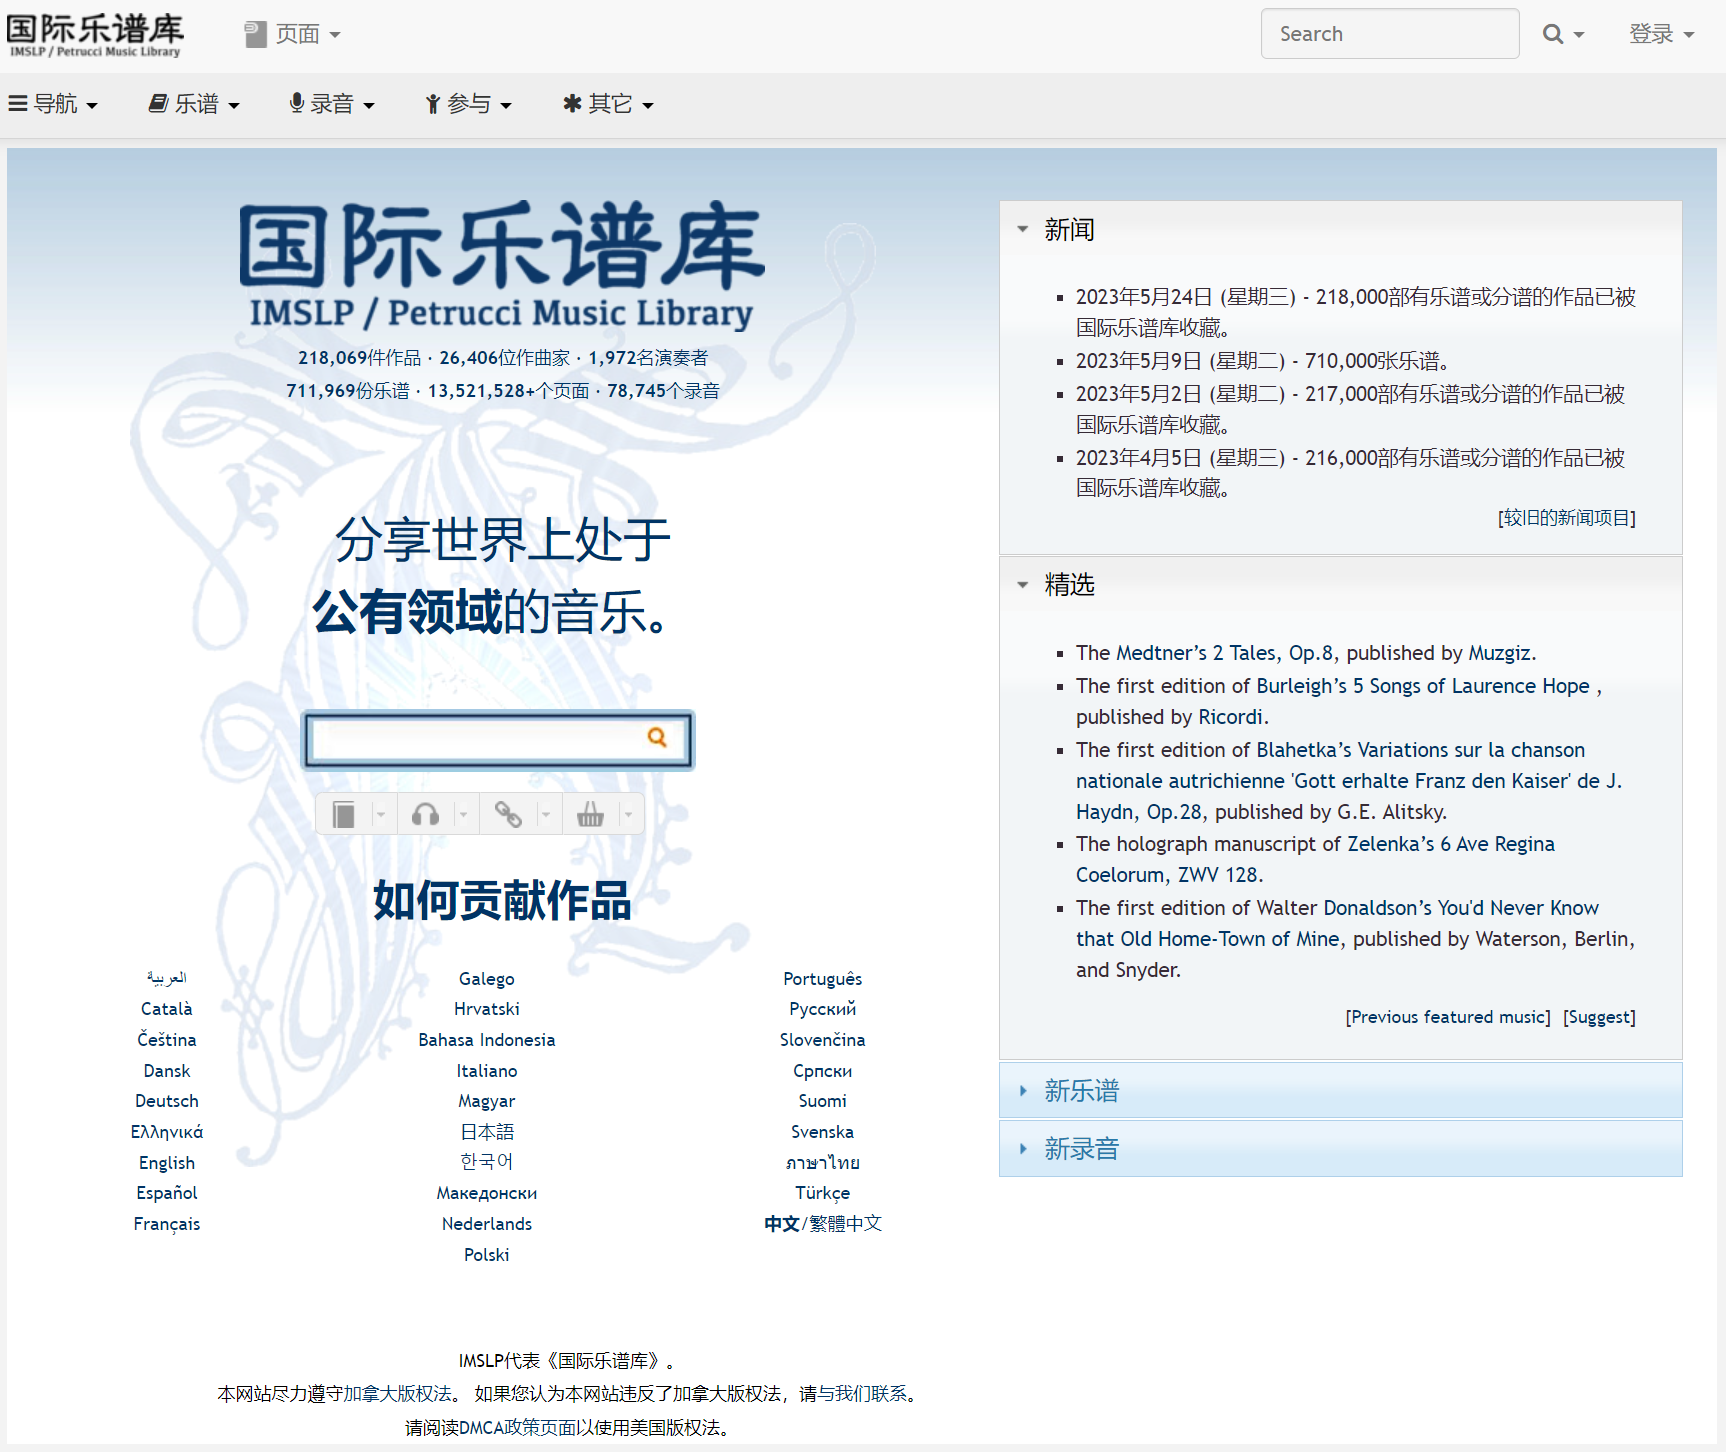The width and height of the screenshot is (1726, 1452).
Task: Select the shopping basket search icon
Action: click(590, 815)
